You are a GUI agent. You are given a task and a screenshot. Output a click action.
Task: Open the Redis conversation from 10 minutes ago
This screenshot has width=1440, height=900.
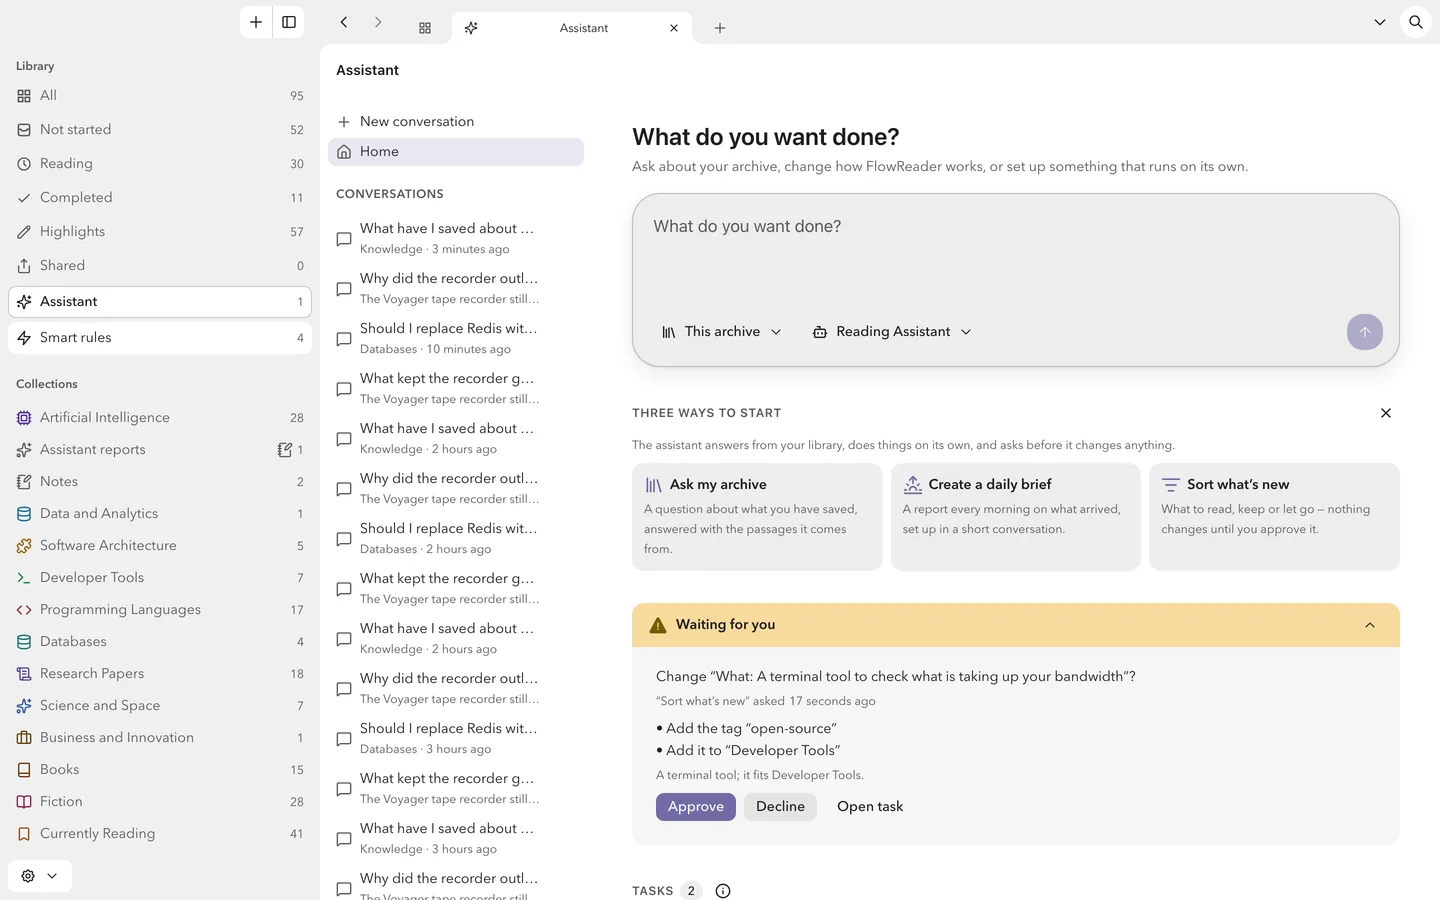[456, 338]
